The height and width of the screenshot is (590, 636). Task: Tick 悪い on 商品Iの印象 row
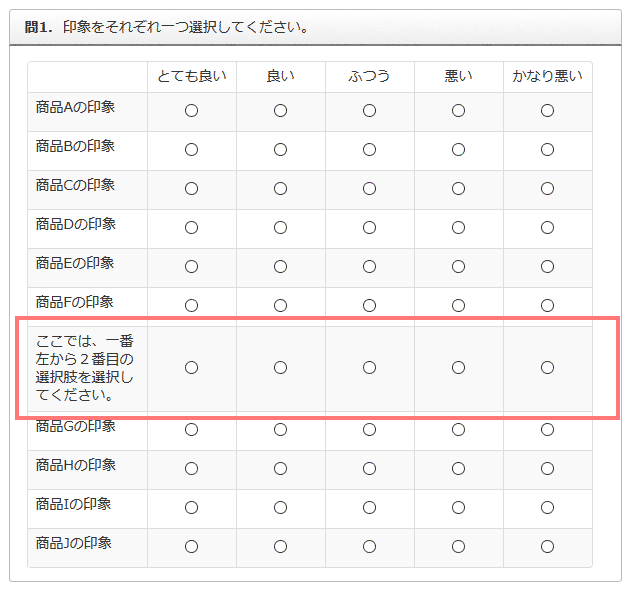point(458,508)
